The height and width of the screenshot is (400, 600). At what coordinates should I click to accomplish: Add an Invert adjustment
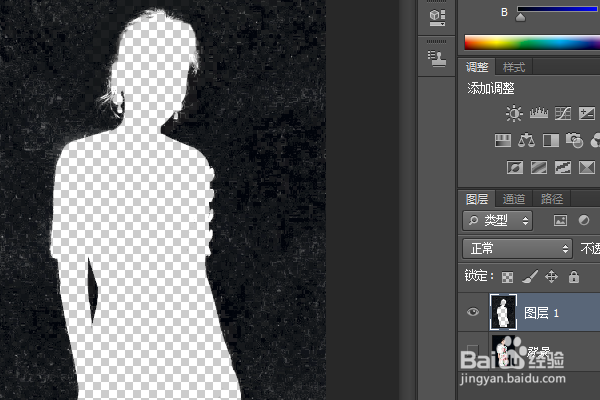tap(515, 167)
